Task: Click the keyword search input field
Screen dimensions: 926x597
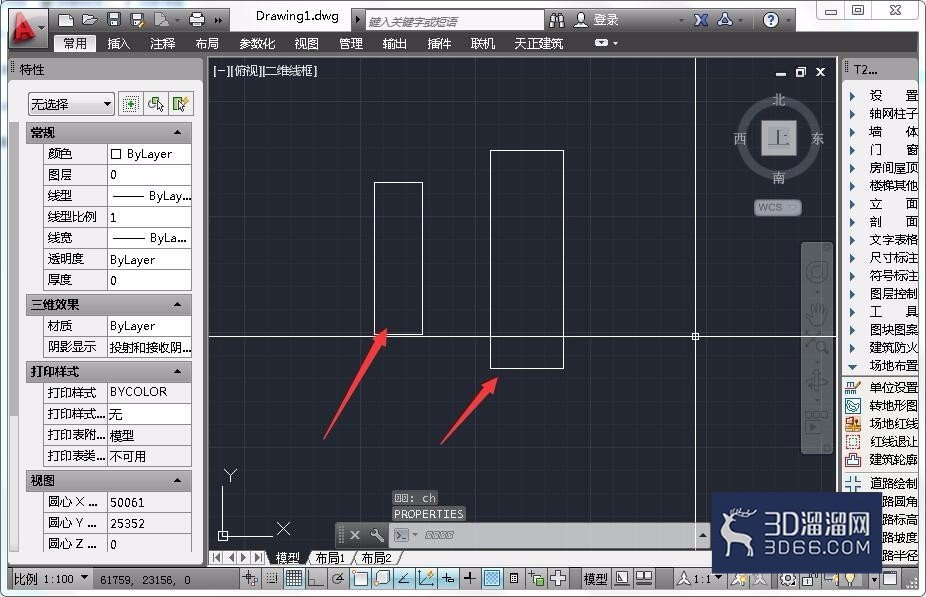Action: point(454,22)
